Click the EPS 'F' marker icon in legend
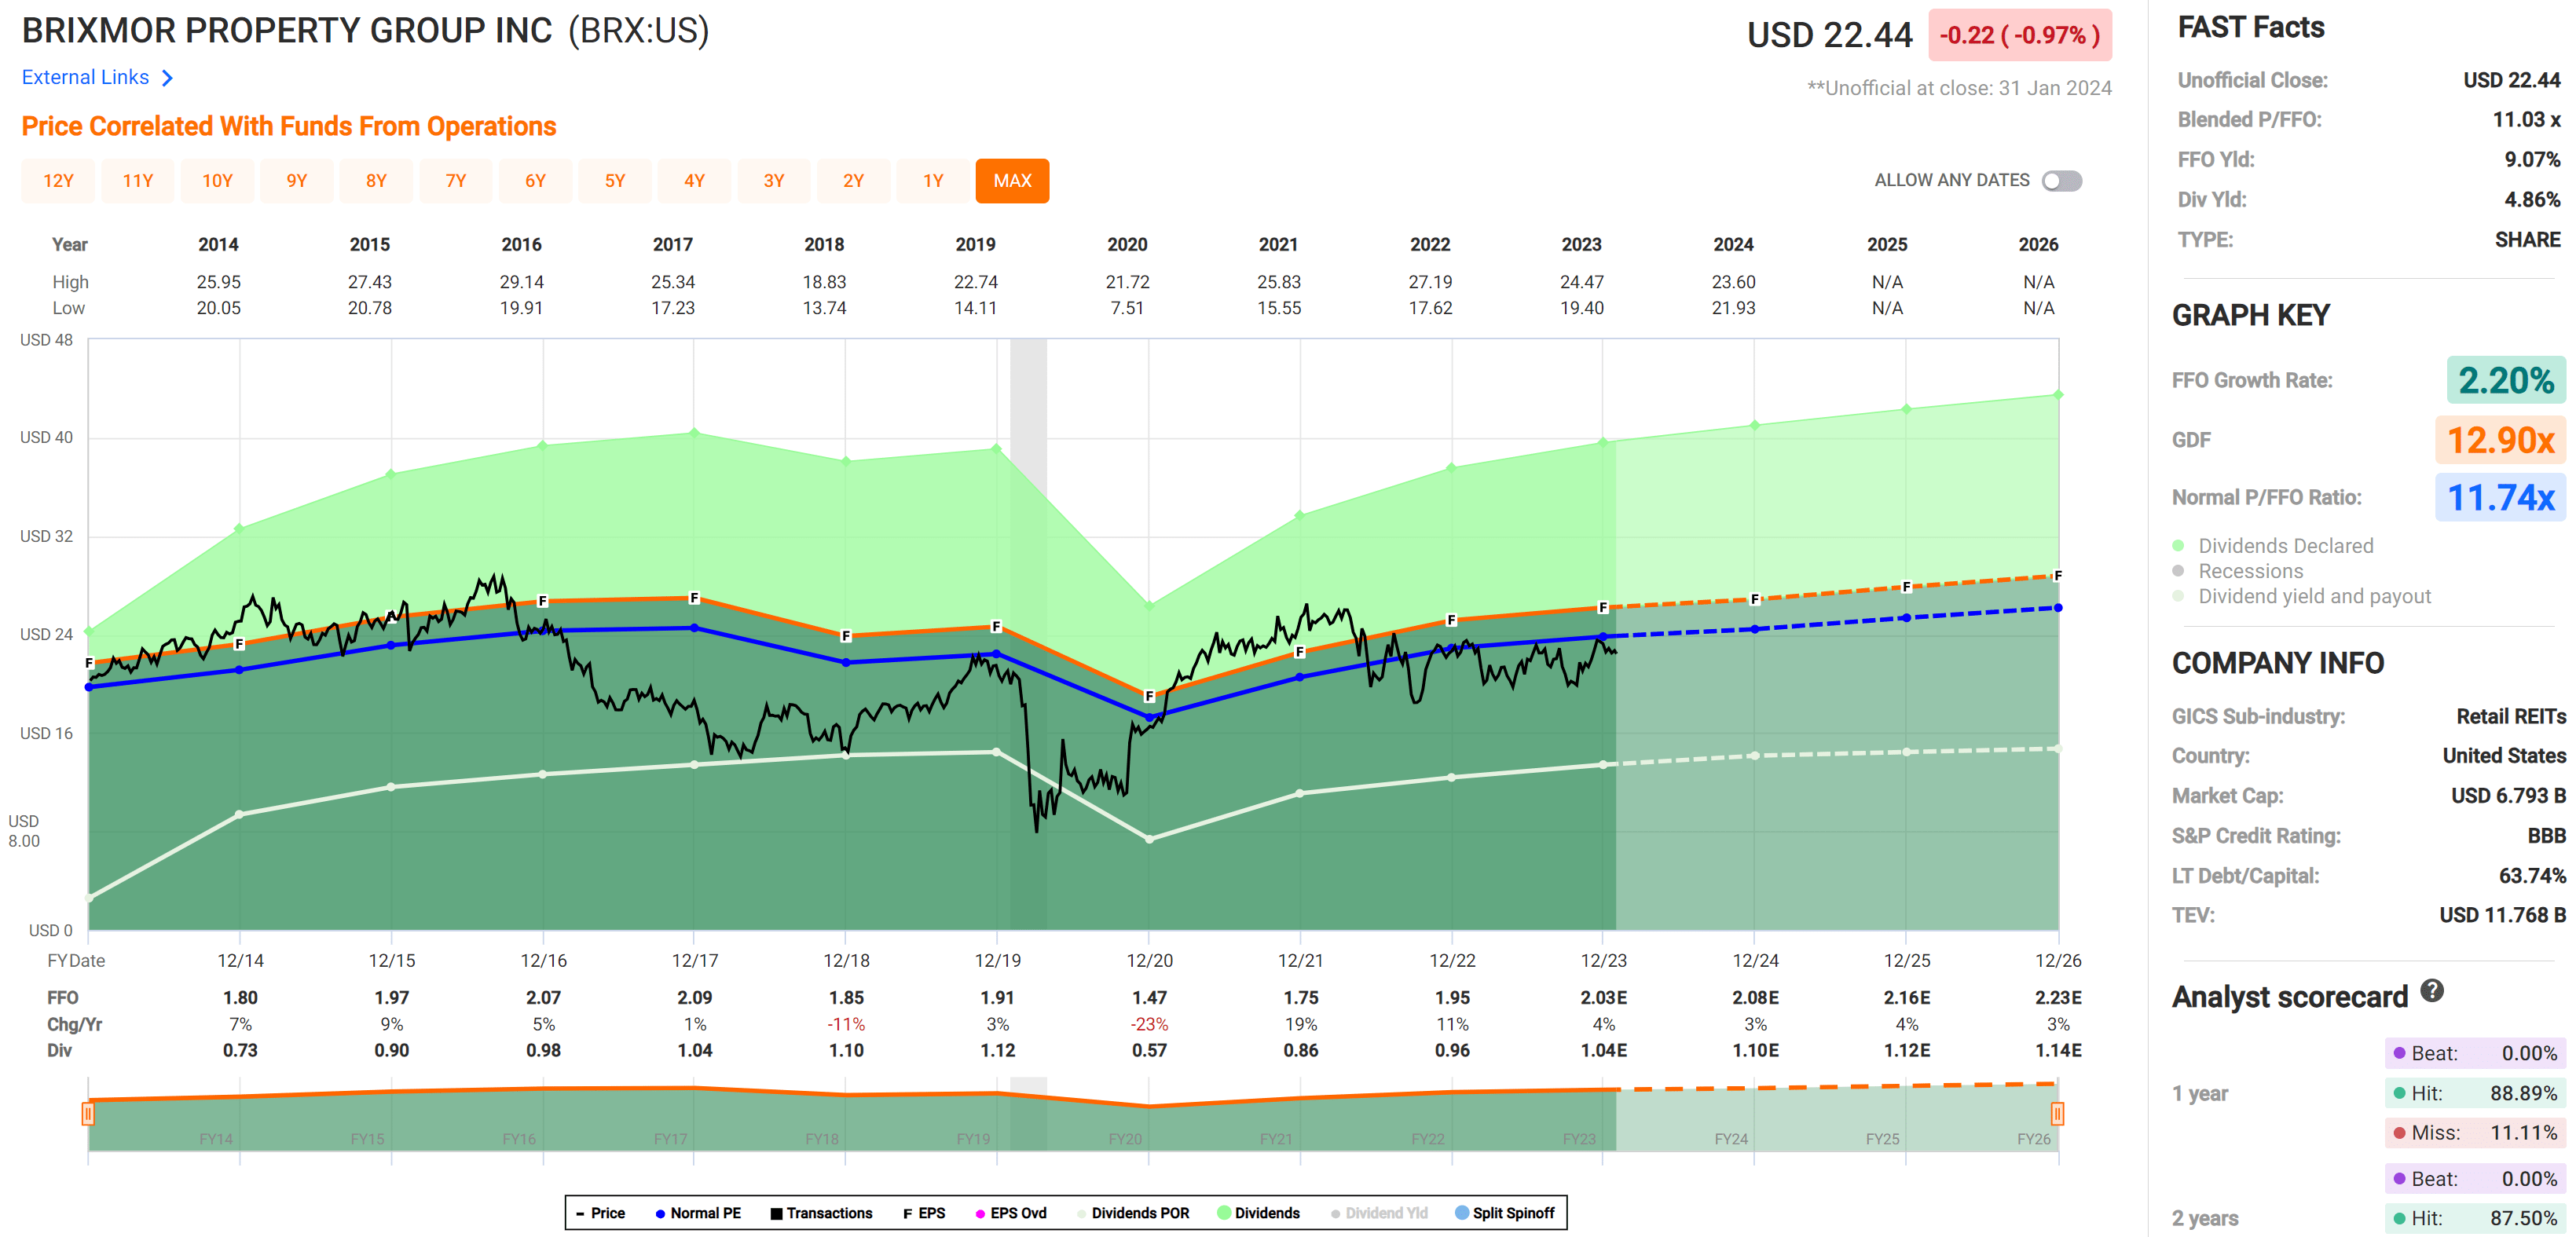The image size is (2576, 1237). (x=908, y=1212)
